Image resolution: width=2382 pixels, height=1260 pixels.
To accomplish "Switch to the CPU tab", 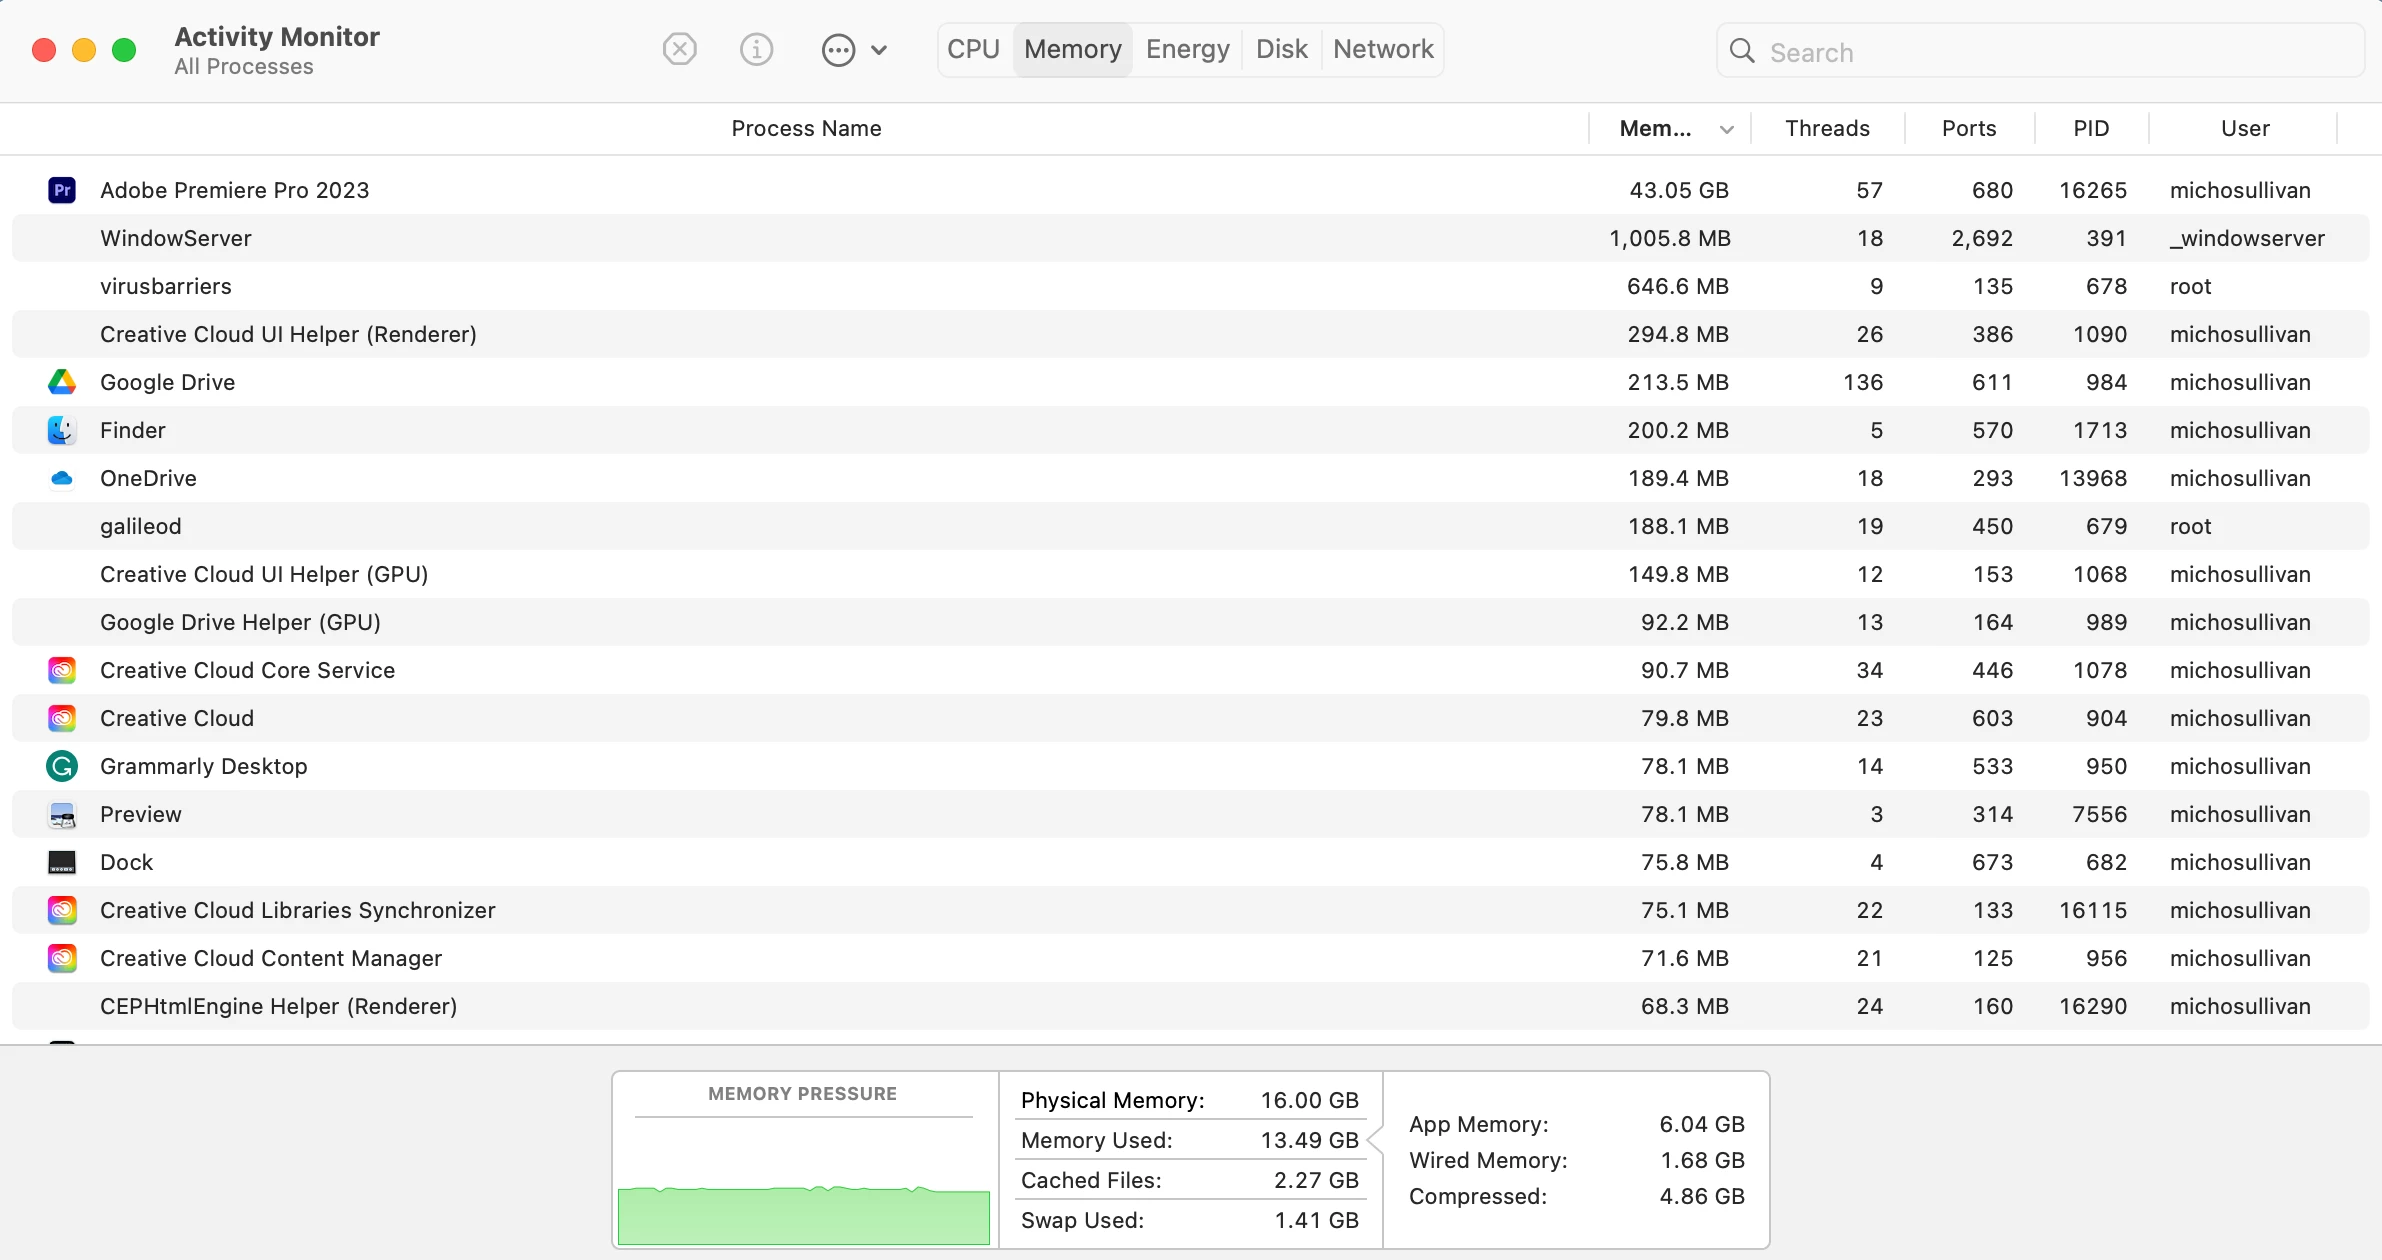I will pyautogui.click(x=973, y=49).
